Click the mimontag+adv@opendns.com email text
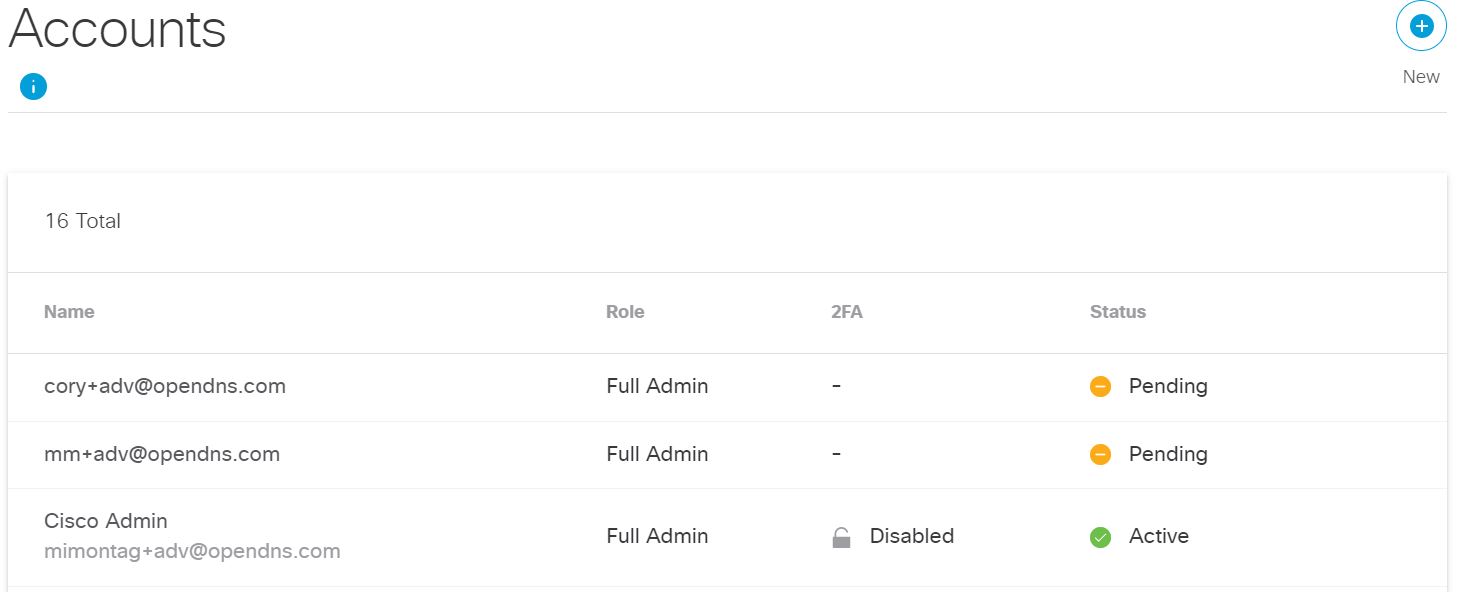1458x592 pixels. click(192, 551)
